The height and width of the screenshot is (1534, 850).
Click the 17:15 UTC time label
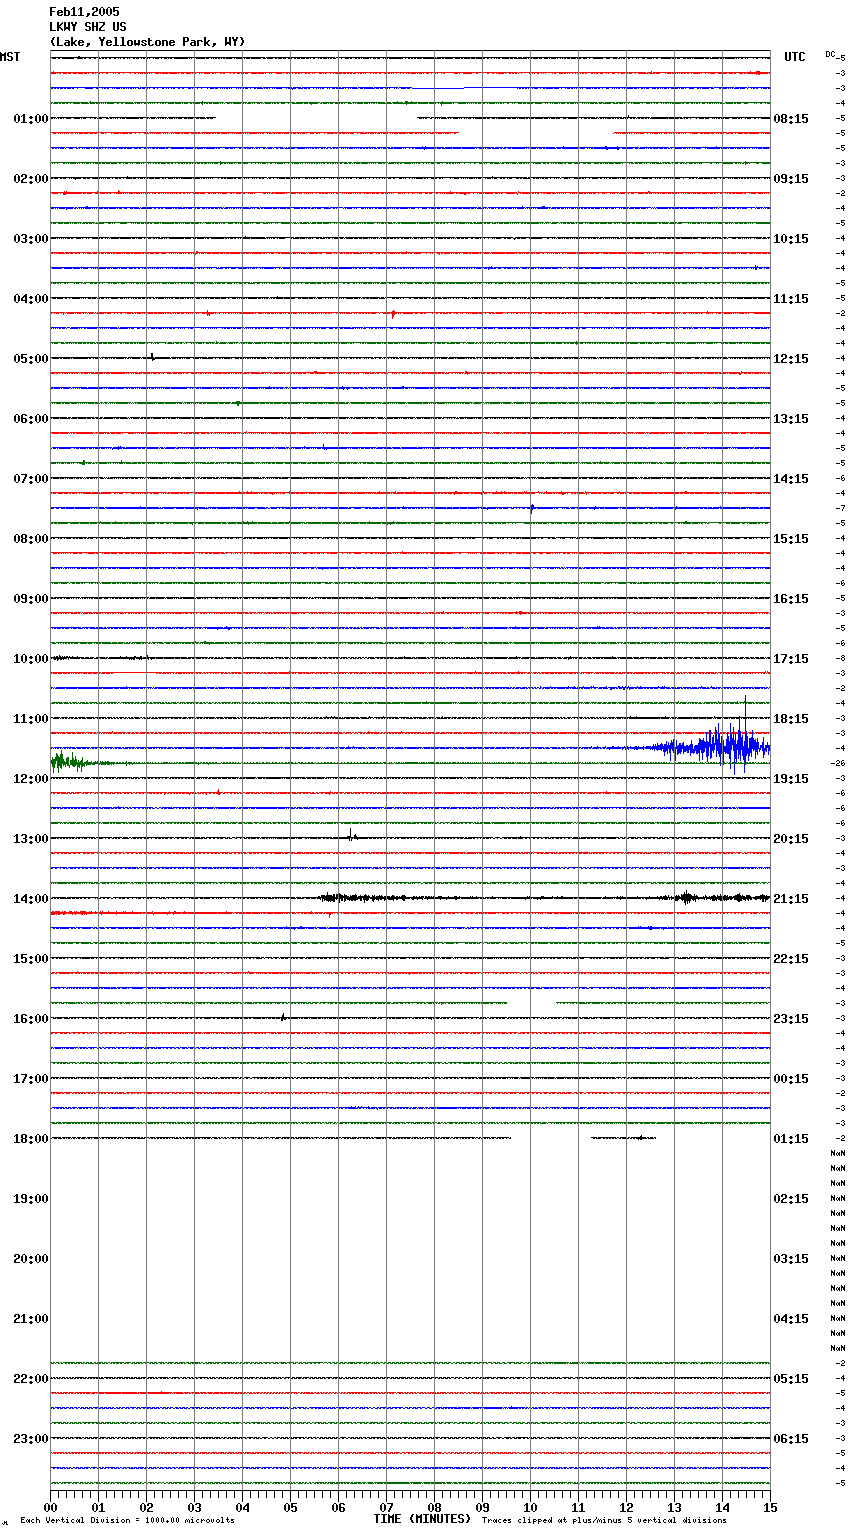(791, 659)
